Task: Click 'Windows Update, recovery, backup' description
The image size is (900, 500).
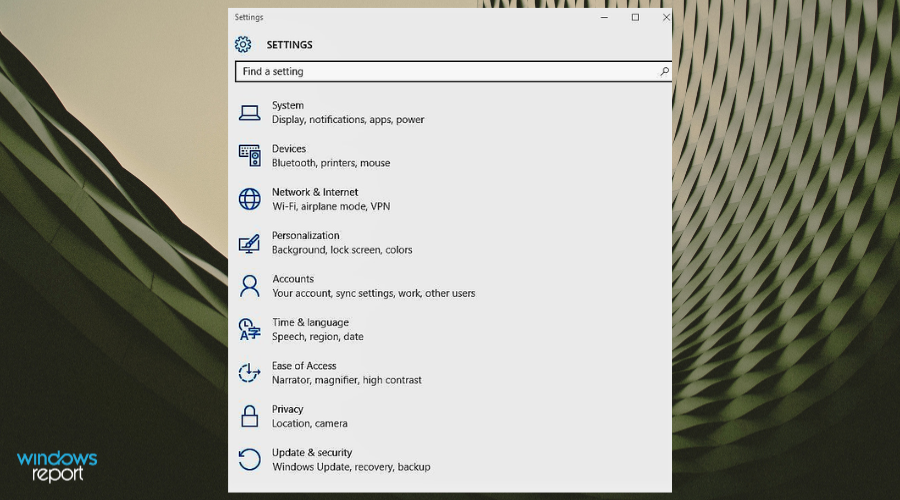Action: [x=351, y=467]
